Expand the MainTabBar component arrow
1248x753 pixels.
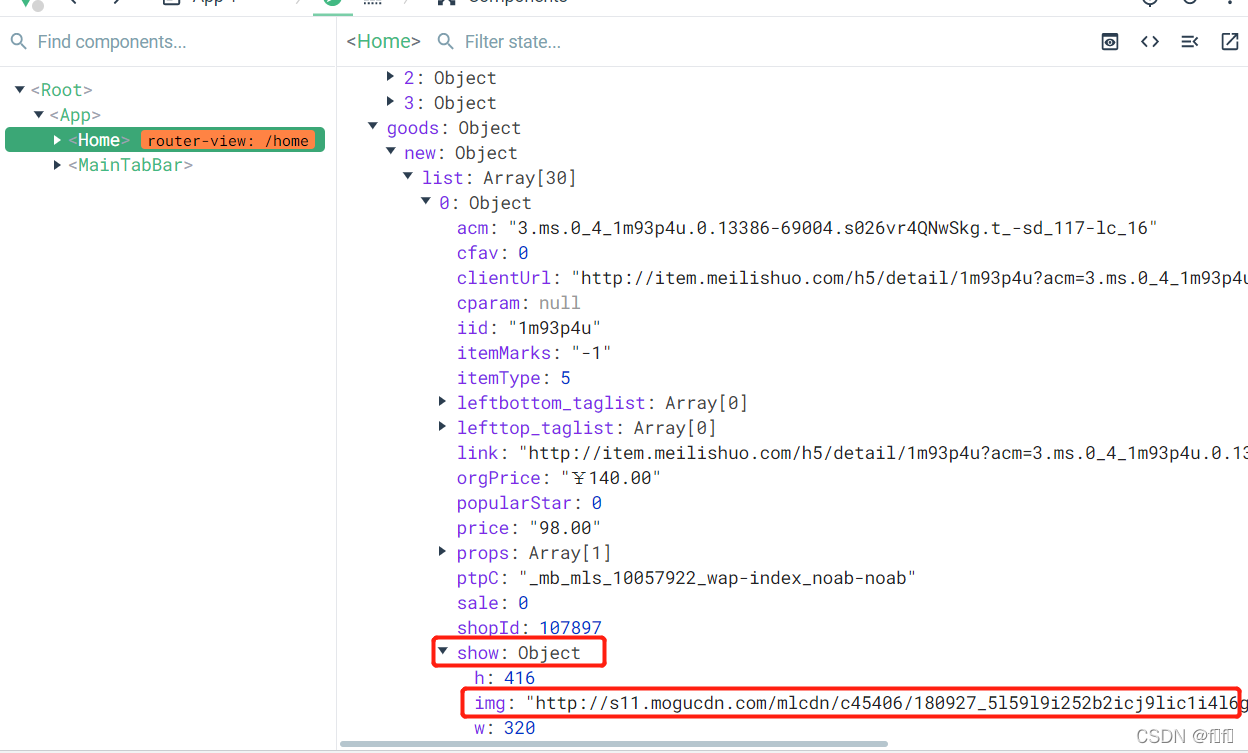click(x=58, y=165)
